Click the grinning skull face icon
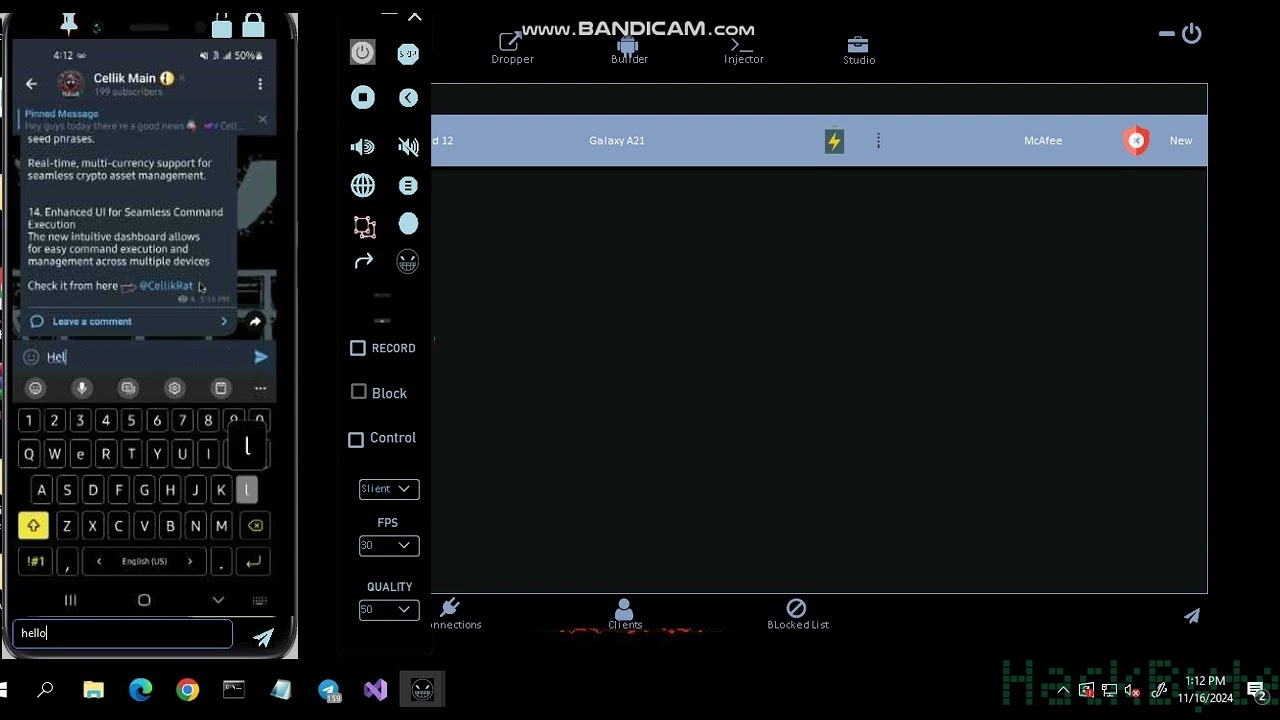This screenshot has height=720, width=1280. [407, 262]
